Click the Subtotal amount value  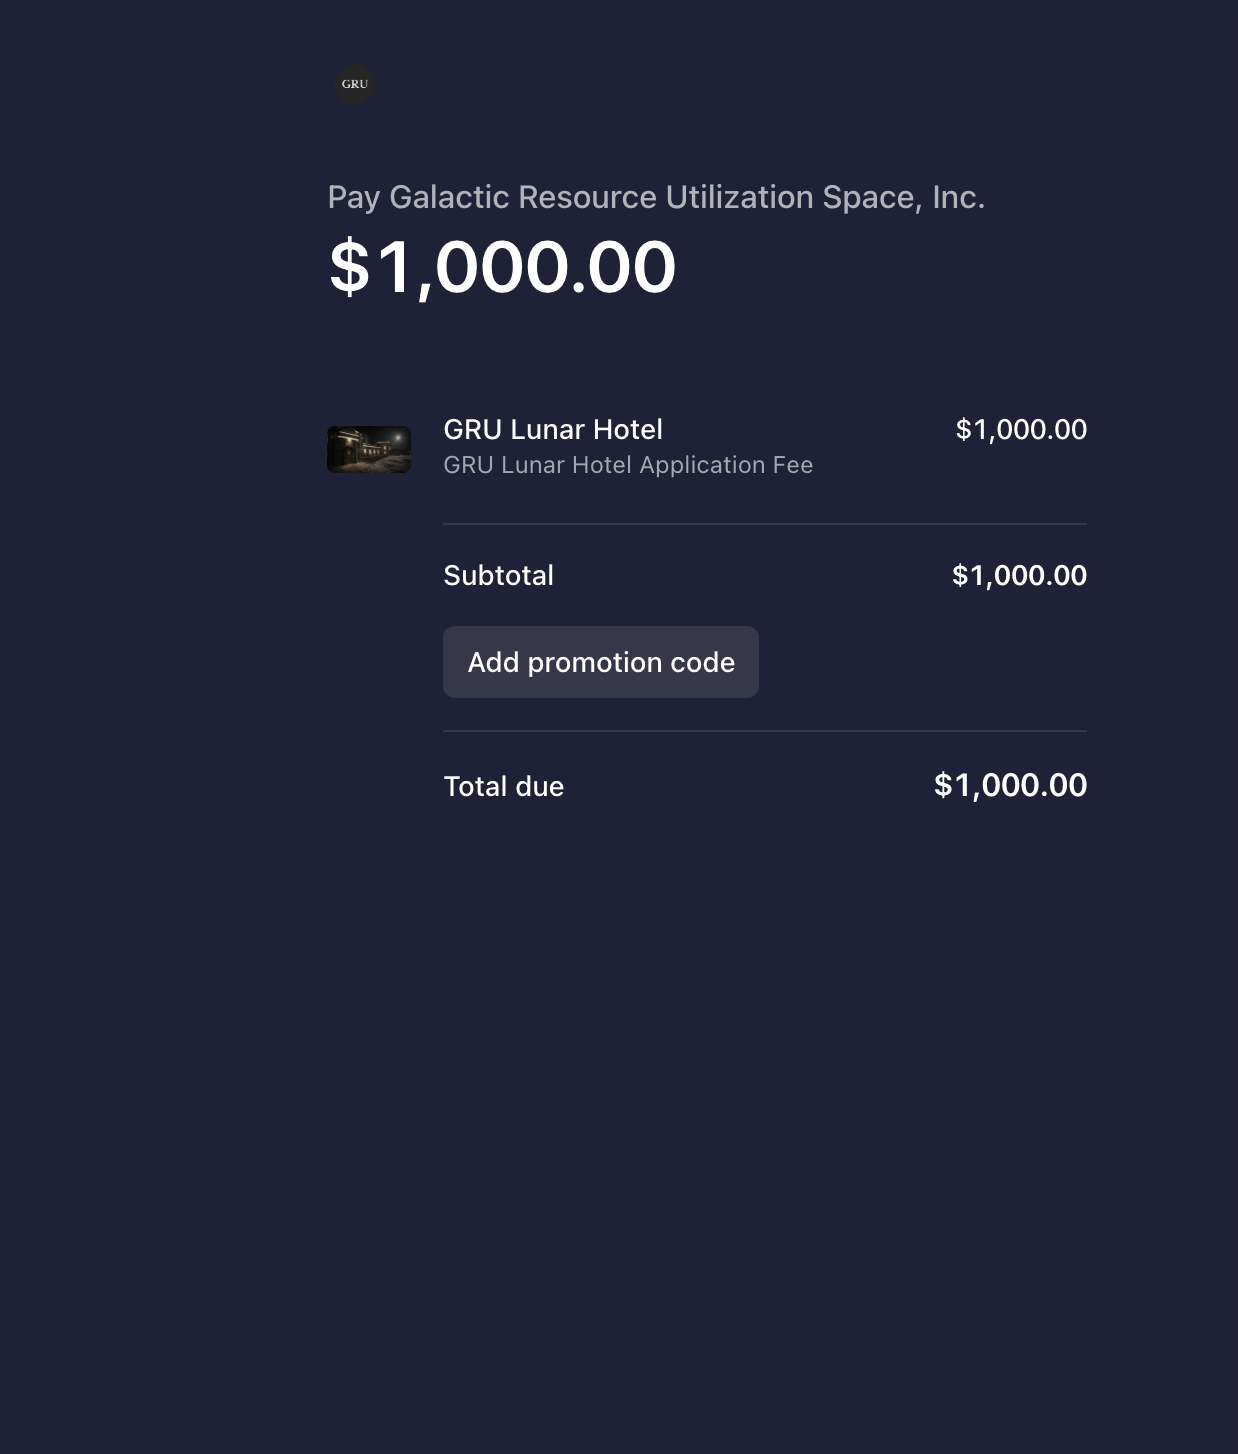(1019, 575)
